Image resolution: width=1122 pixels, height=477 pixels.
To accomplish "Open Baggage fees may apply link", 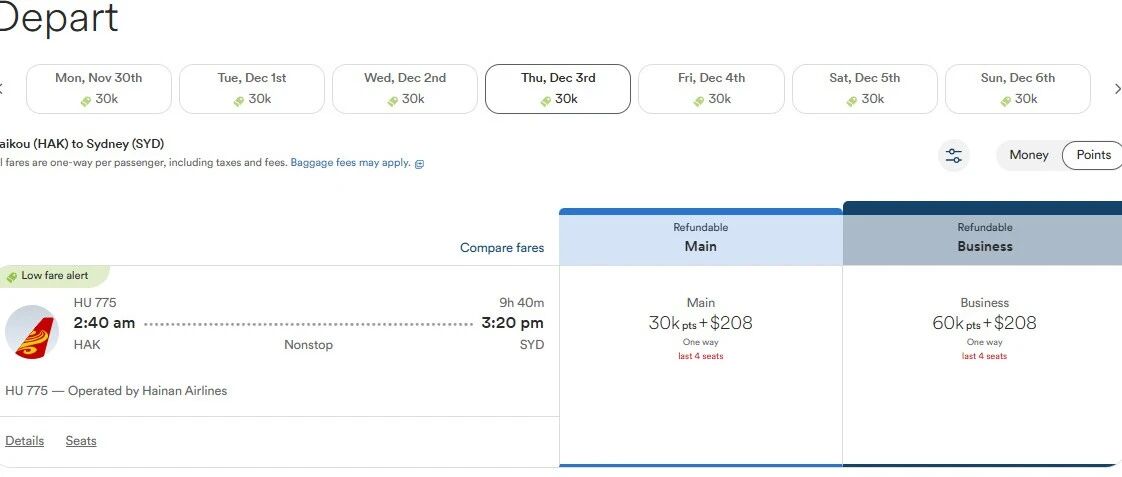I will (351, 163).
